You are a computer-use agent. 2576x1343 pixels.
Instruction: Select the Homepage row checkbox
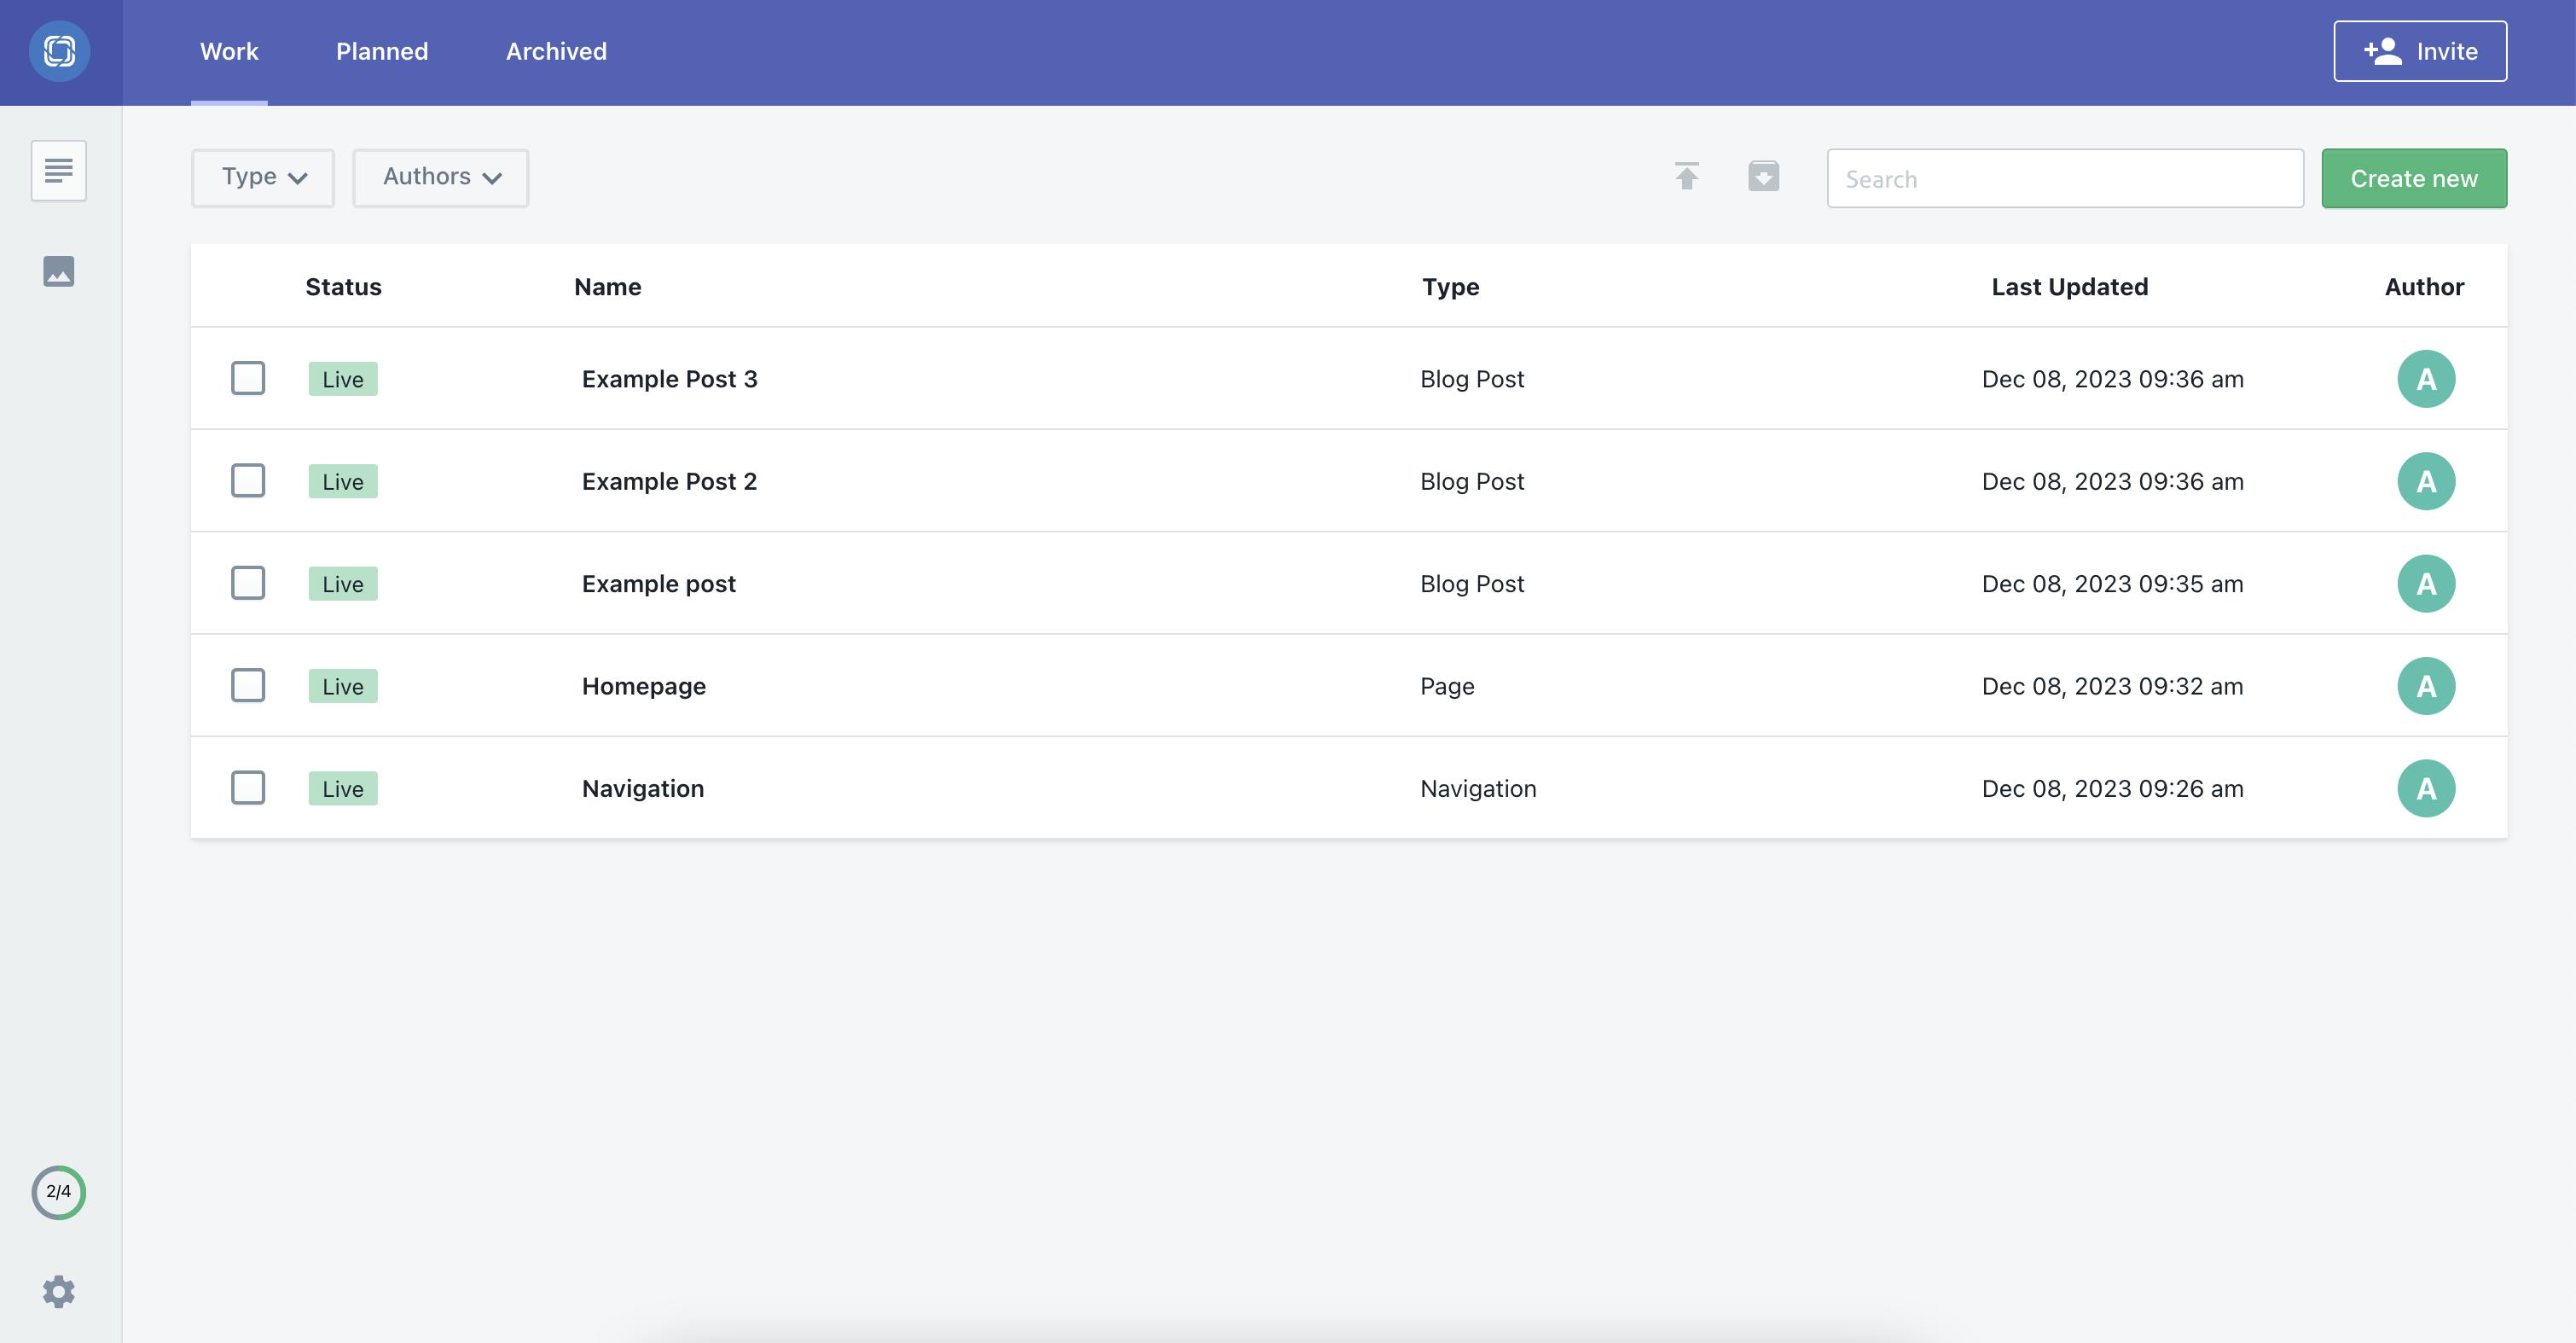pyautogui.click(x=247, y=685)
